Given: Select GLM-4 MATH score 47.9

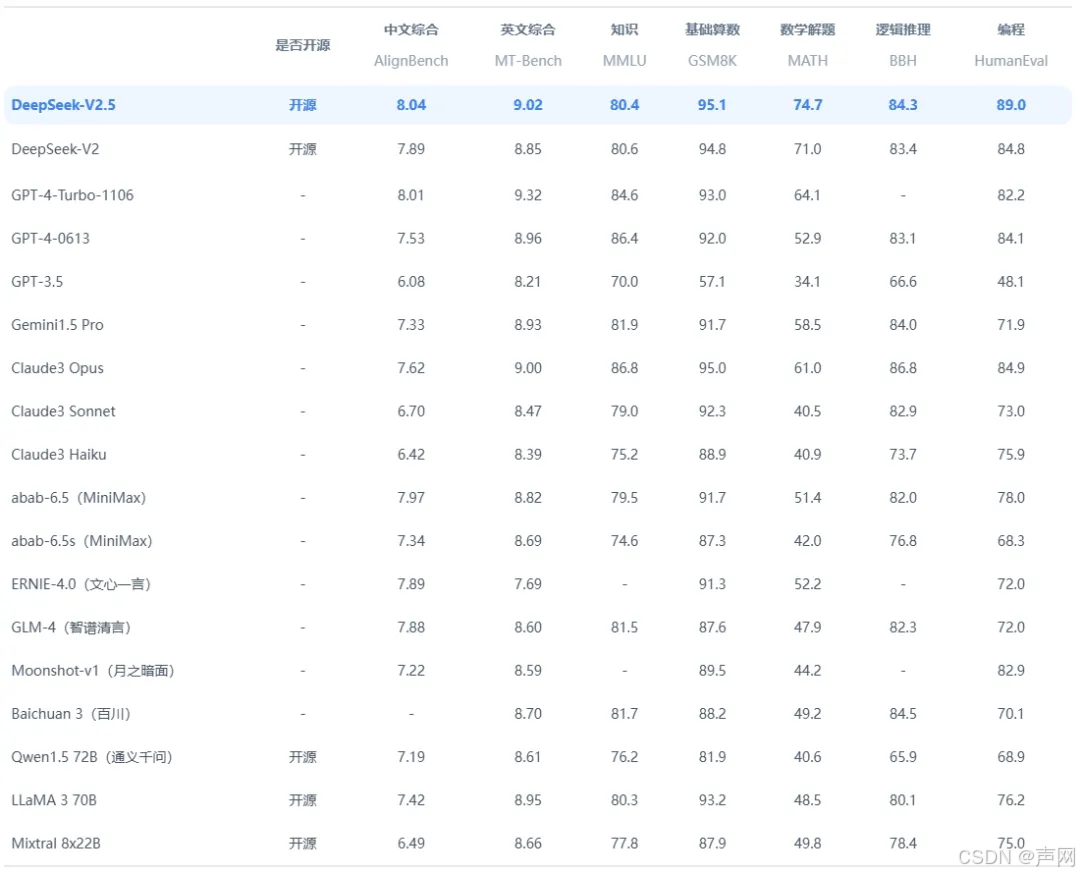Looking at the screenshot, I should [808, 627].
